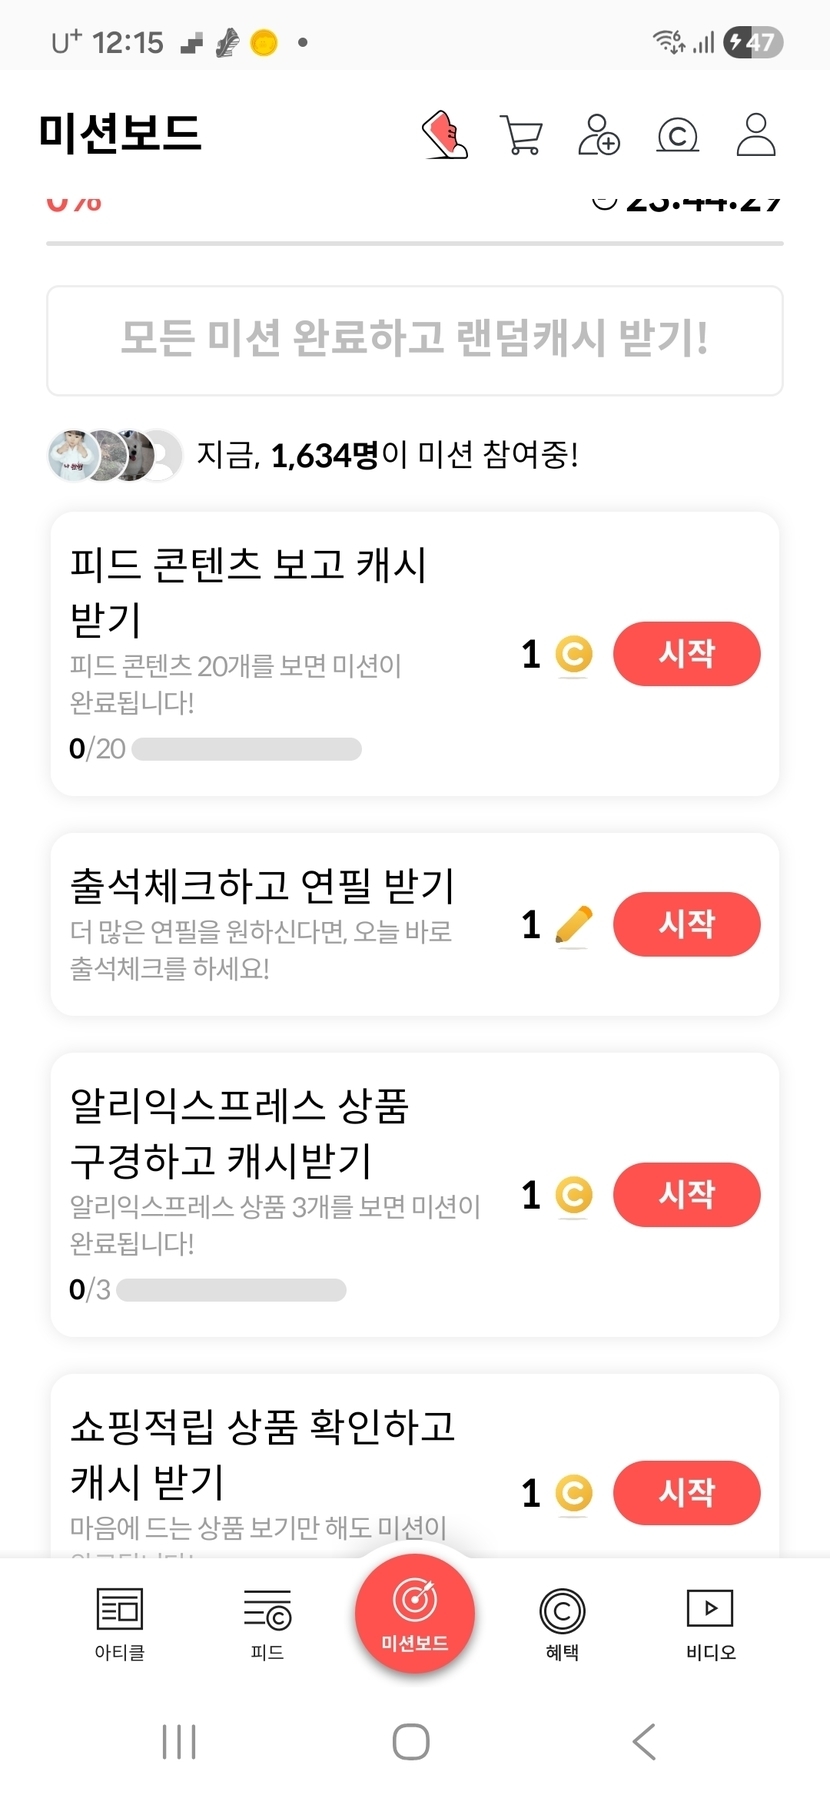
Task: Start the 쇼핑적립 상품 확인하고 캐시 받기 mission
Action: click(x=686, y=1492)
